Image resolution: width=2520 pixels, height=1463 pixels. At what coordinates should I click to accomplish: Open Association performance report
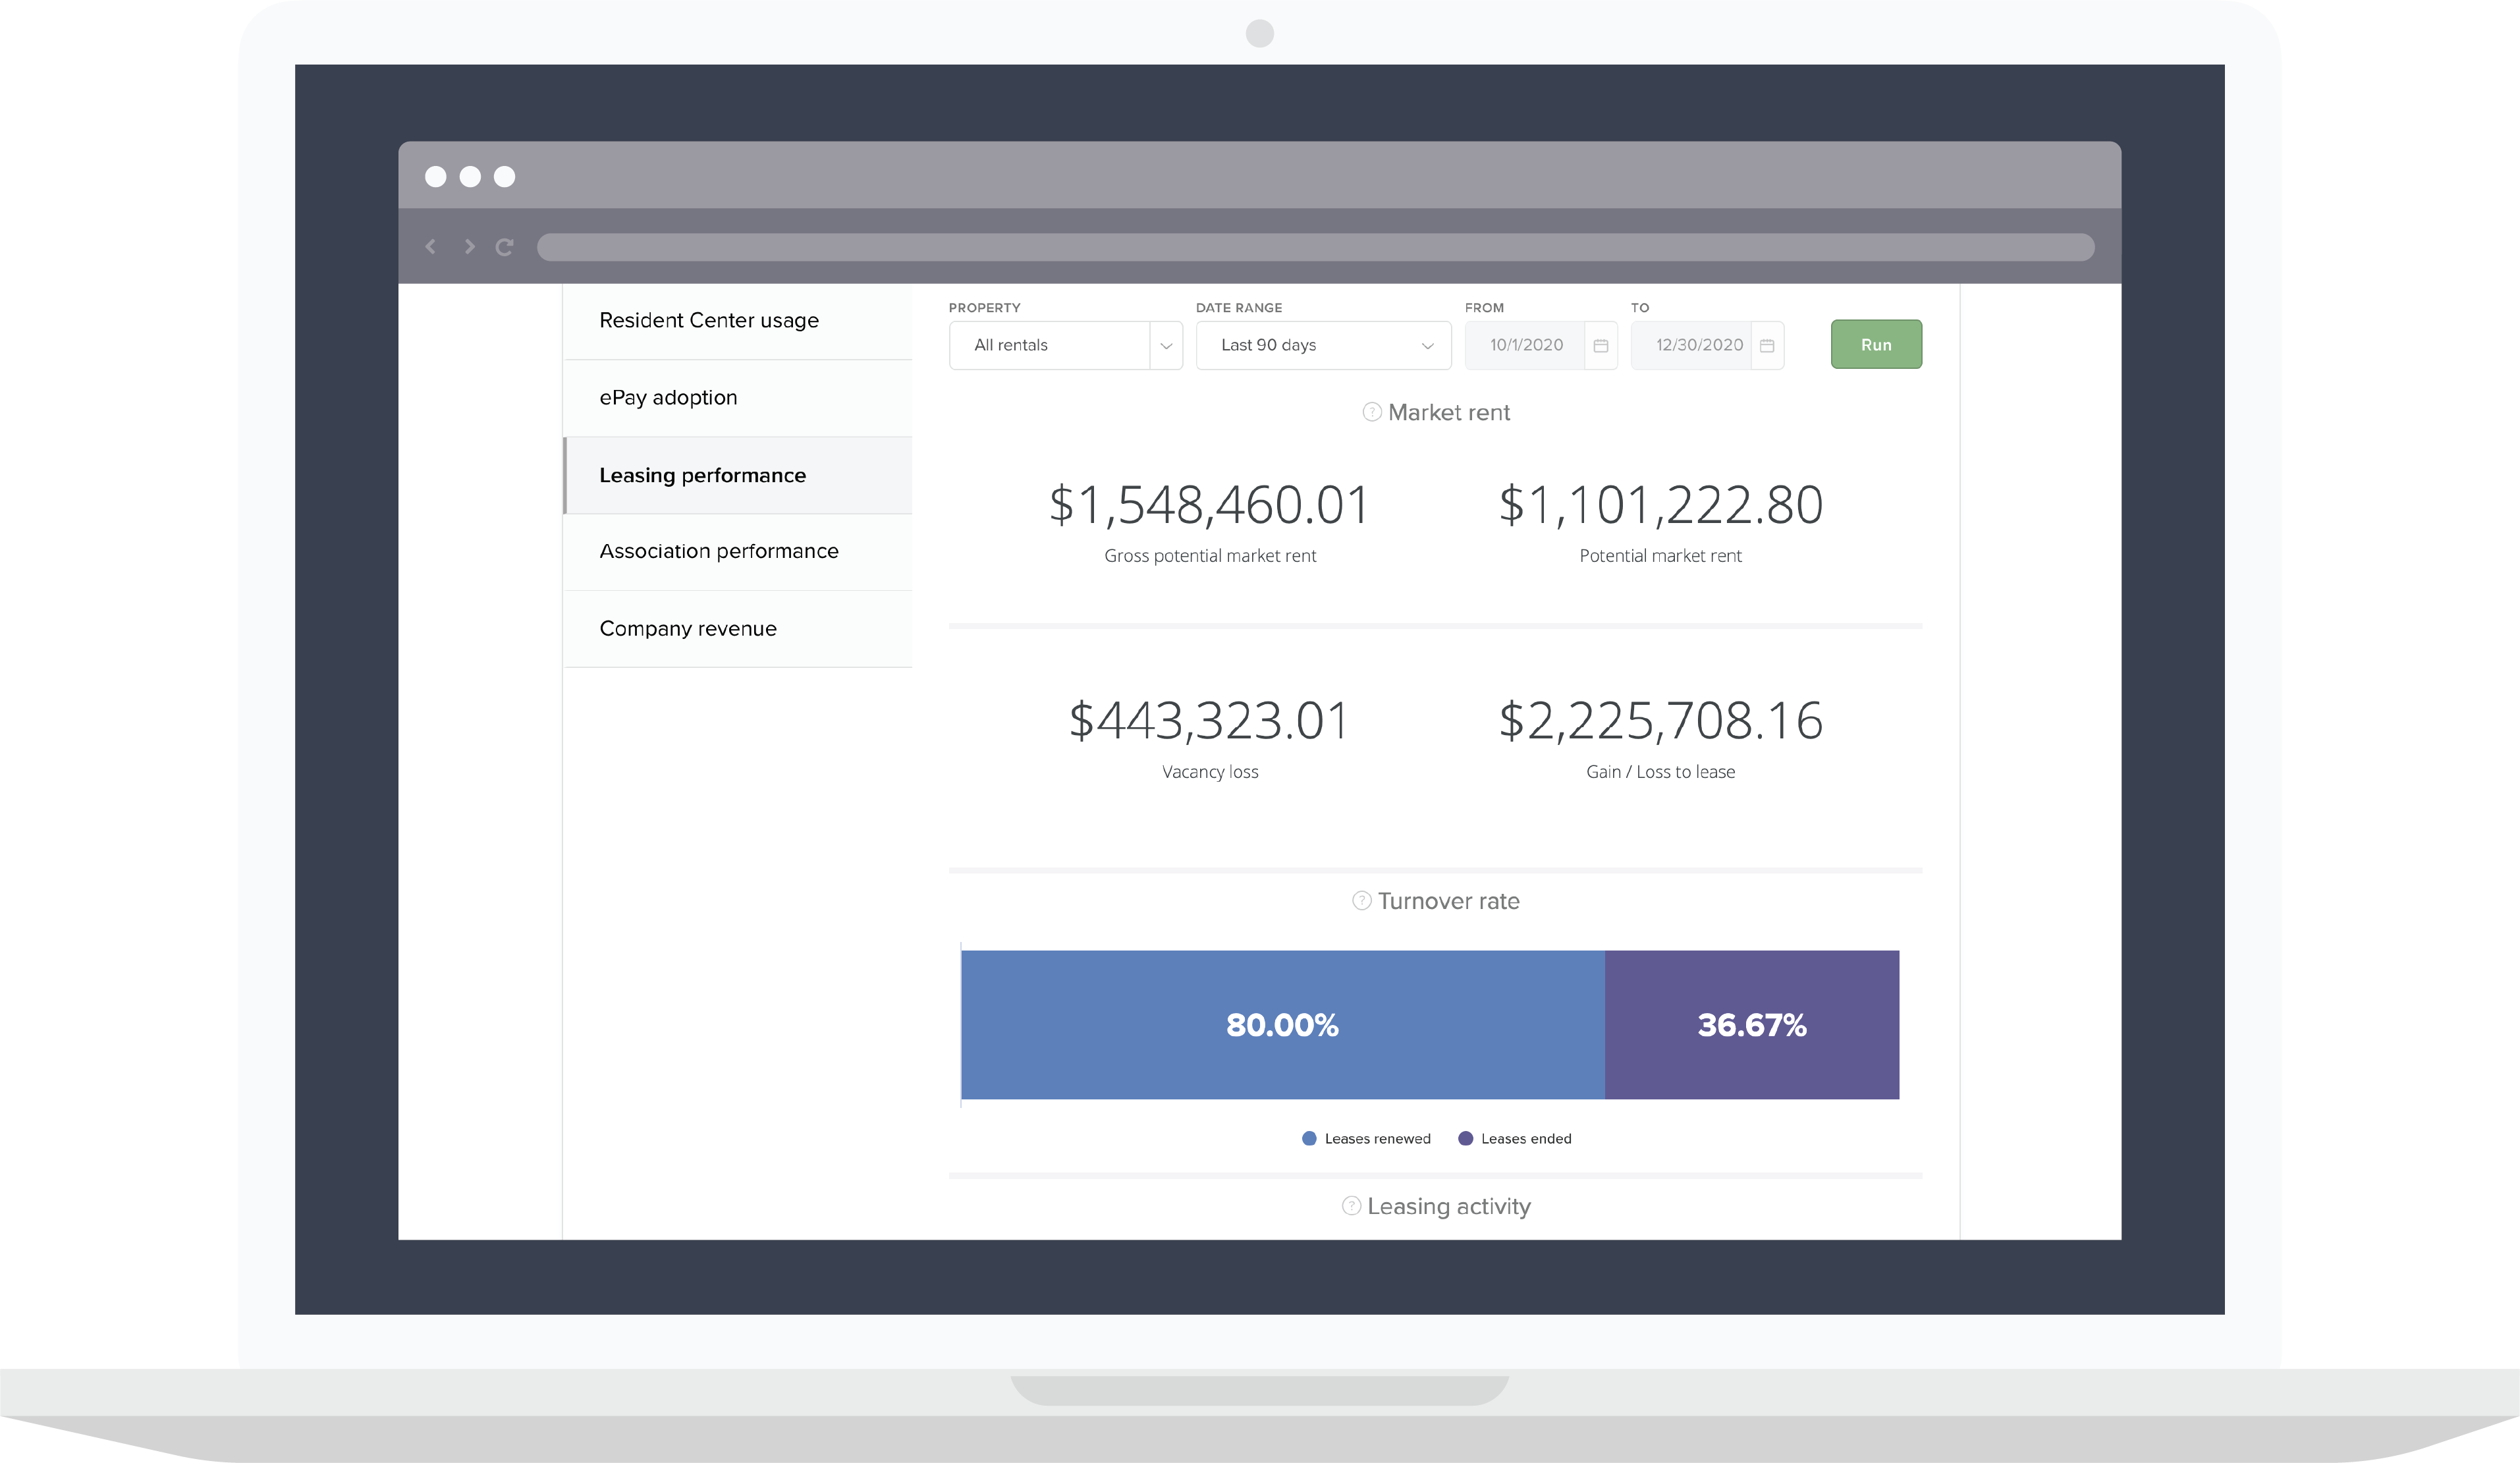pyautogui.click(x=738, y=552)
